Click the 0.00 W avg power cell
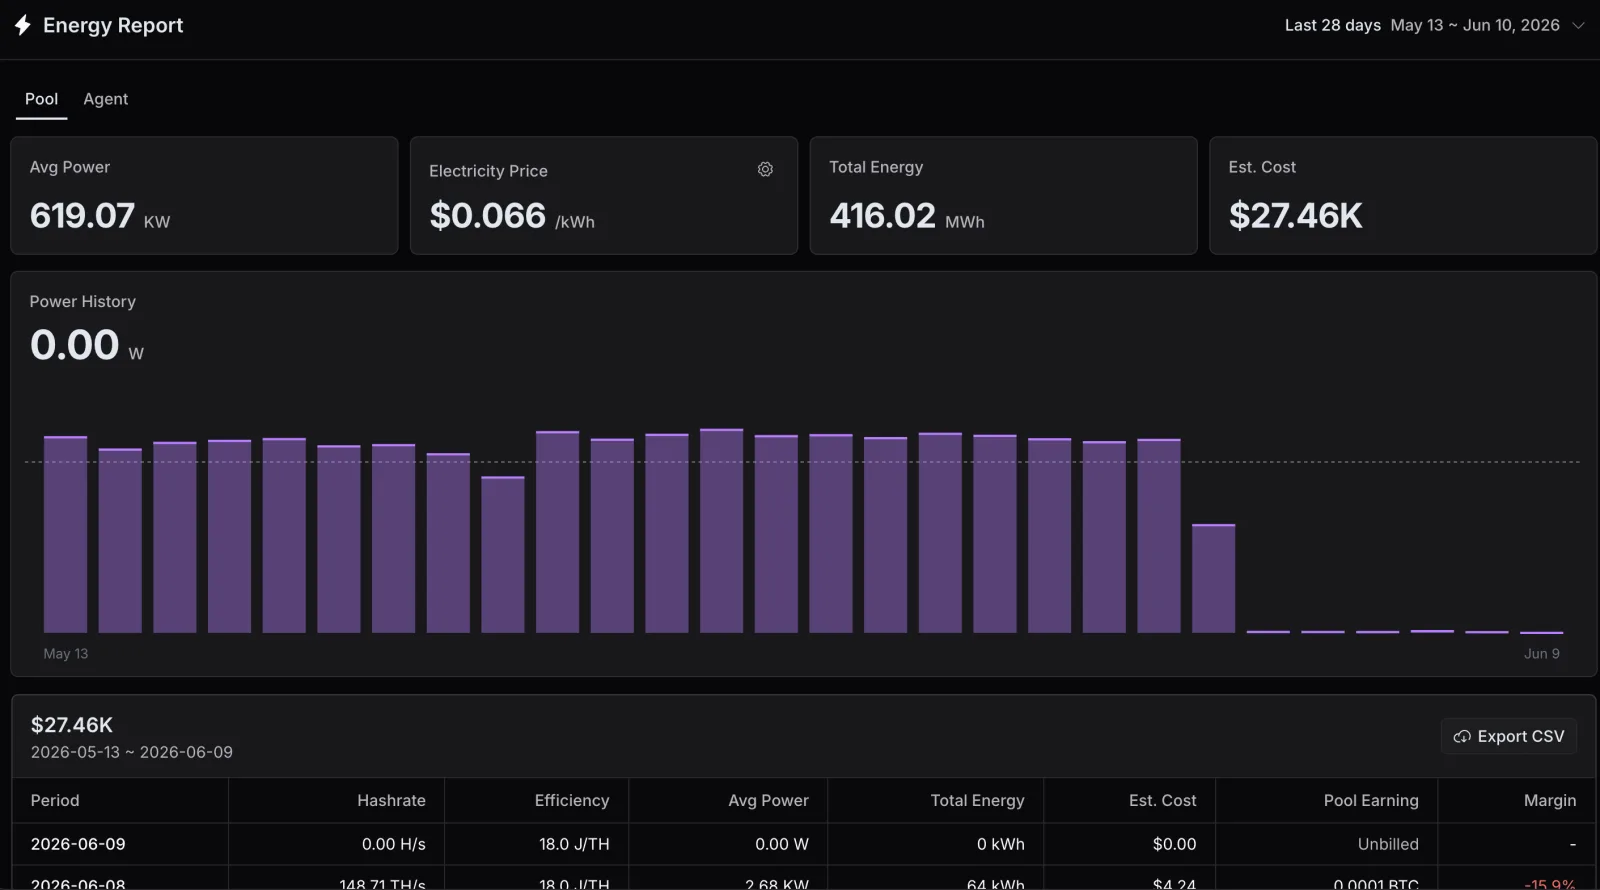1600x890 pixels. [781, 844]
